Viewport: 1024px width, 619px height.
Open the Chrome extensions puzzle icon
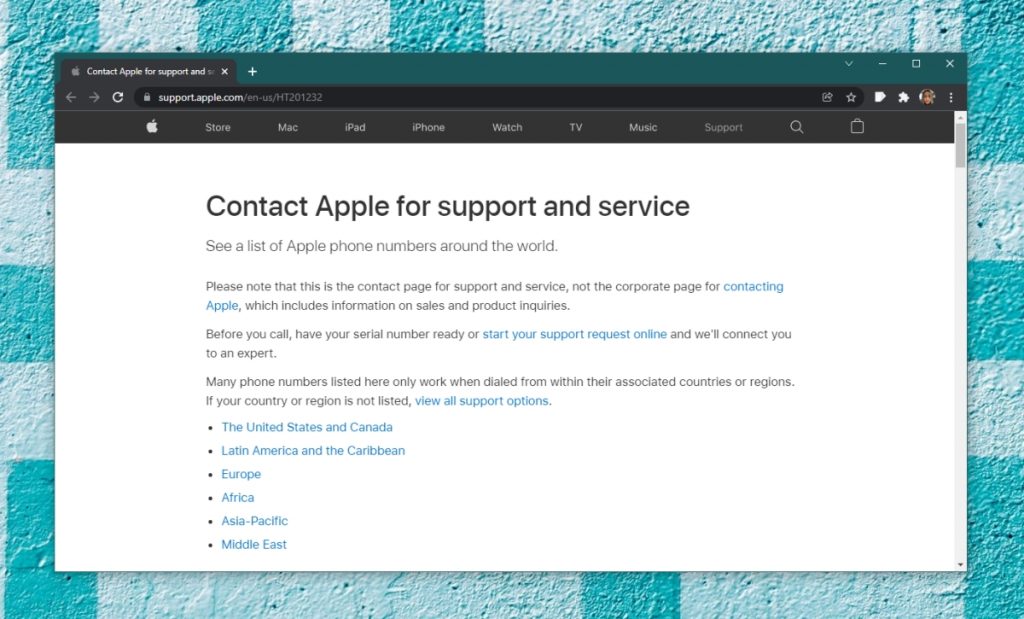click(904, 97)
